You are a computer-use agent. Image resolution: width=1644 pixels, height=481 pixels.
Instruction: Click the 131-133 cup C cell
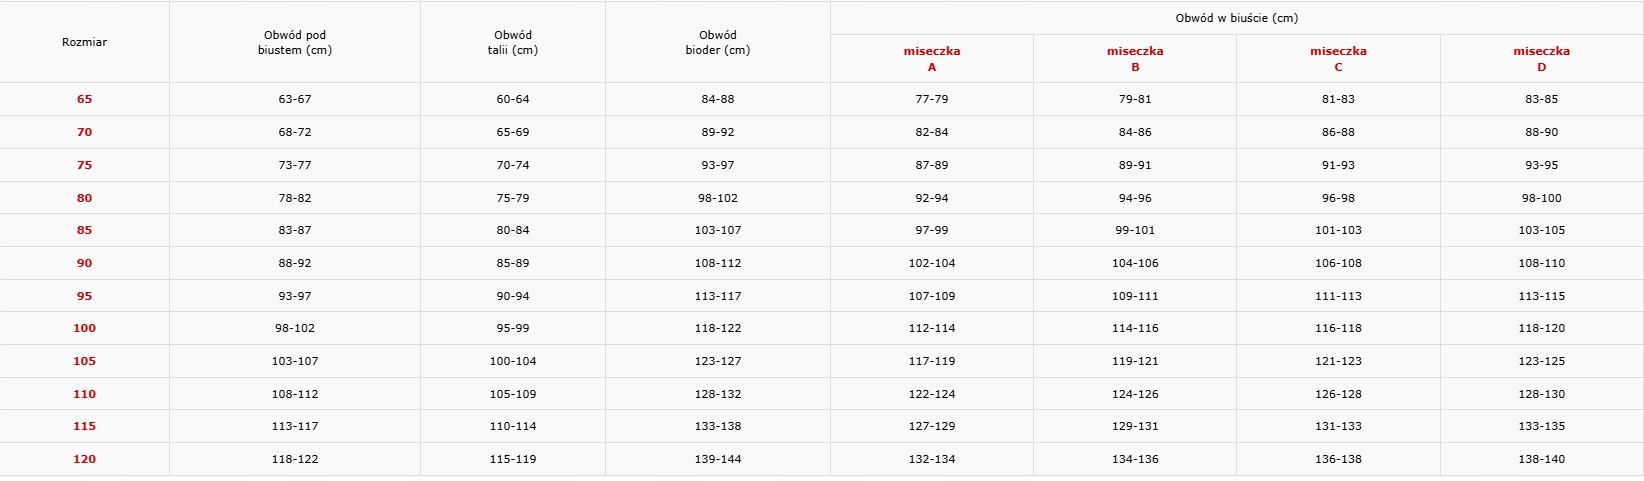(x=1338, y=426)
